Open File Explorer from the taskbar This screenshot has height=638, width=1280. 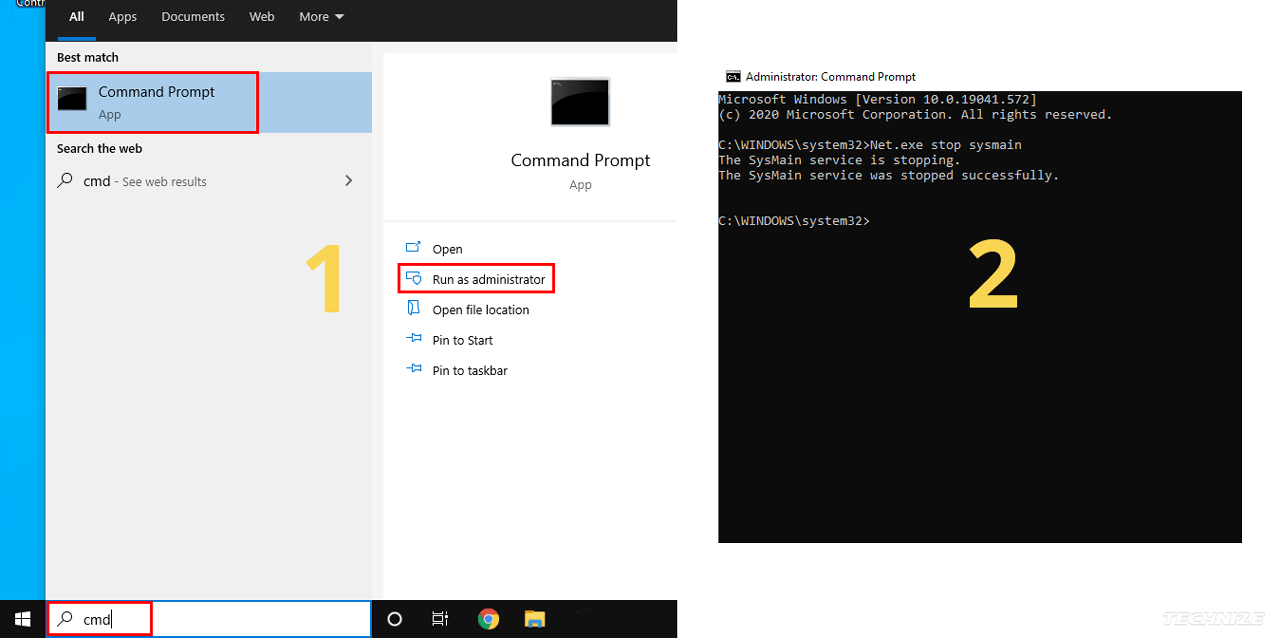click(535, 619)
